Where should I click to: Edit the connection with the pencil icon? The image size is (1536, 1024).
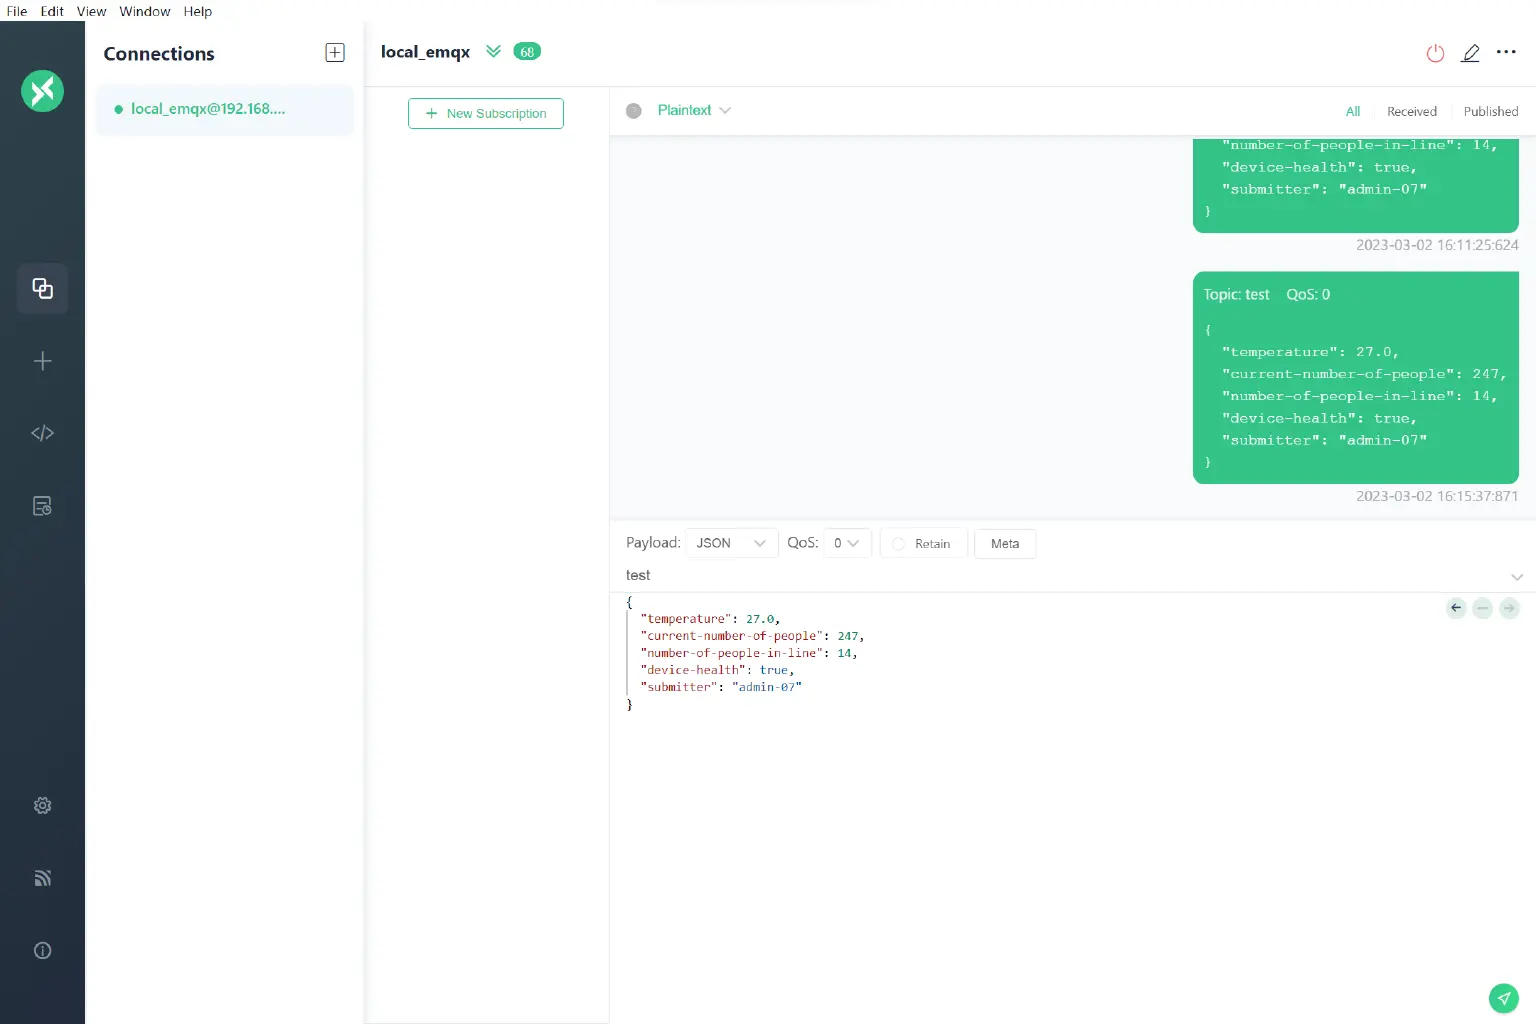pos(1471,53)
